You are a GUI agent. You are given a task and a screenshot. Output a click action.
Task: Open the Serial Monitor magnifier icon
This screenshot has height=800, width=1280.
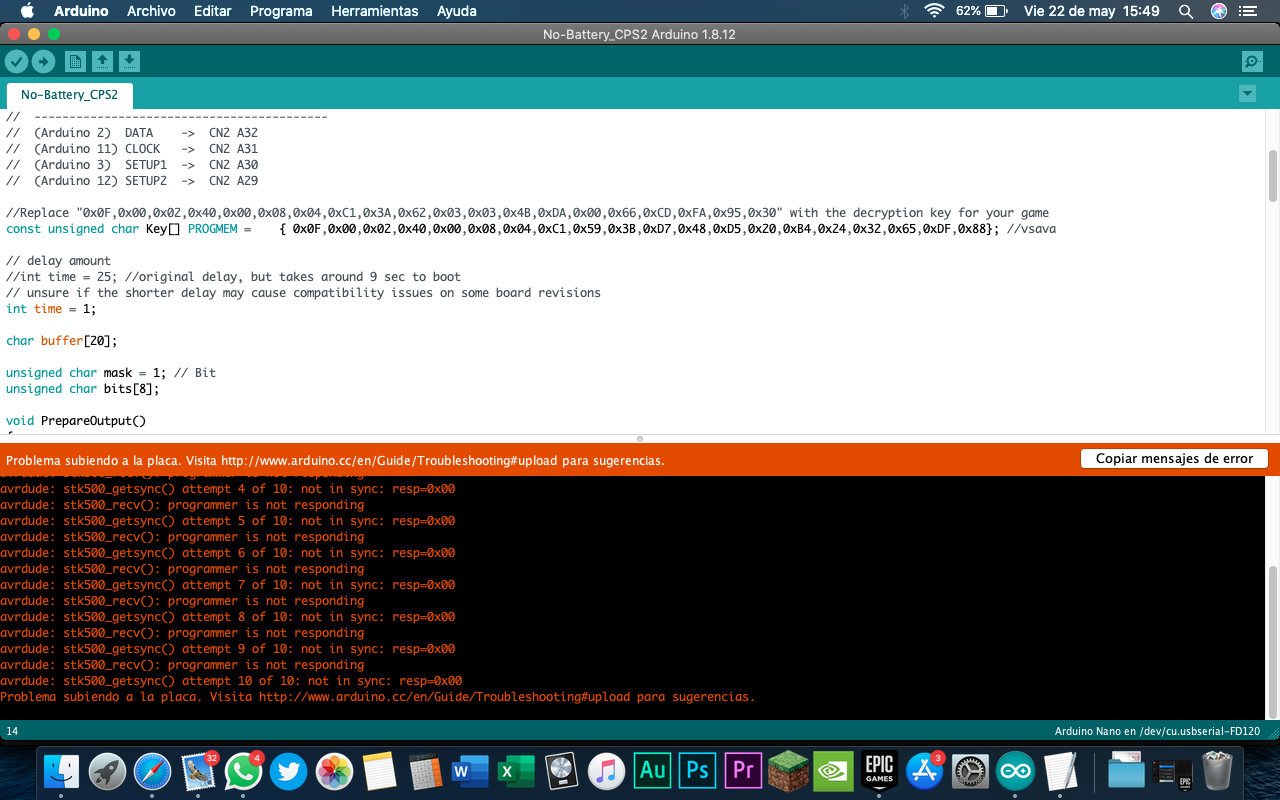click(1252, 62)
